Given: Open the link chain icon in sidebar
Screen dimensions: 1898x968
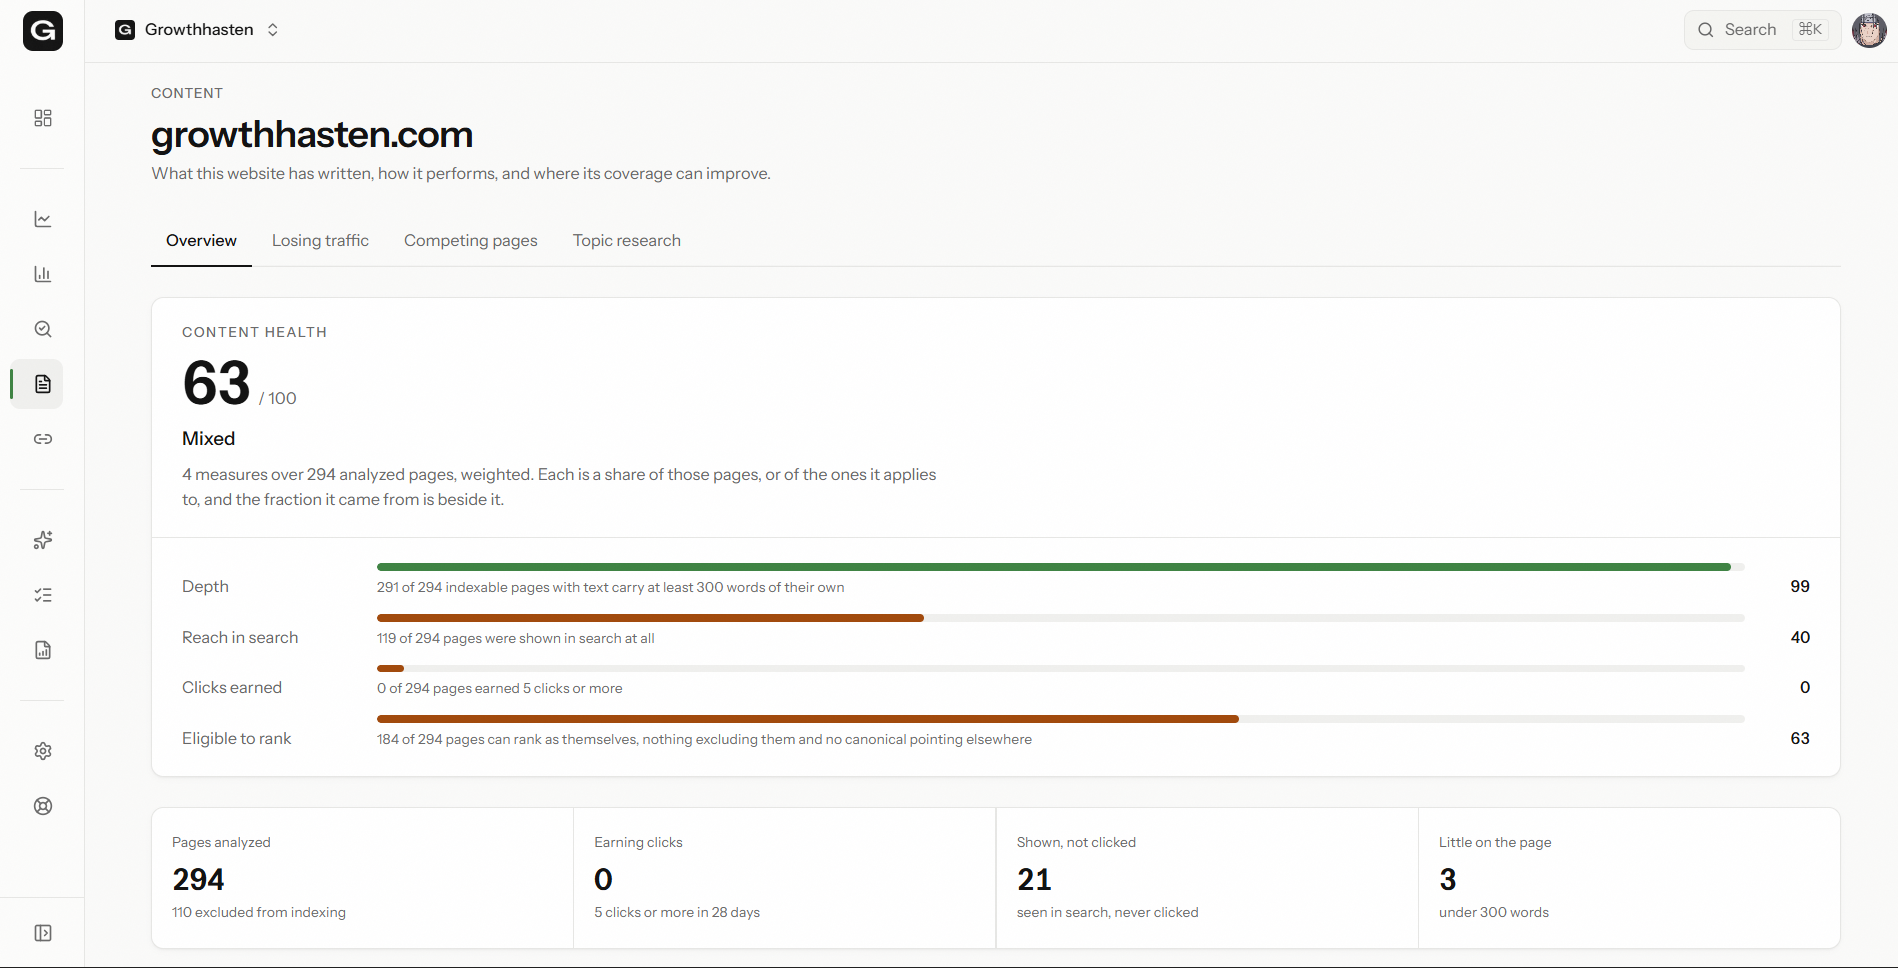Looking at the screenshot, I should pyautogui.click(x=43, y=439).
